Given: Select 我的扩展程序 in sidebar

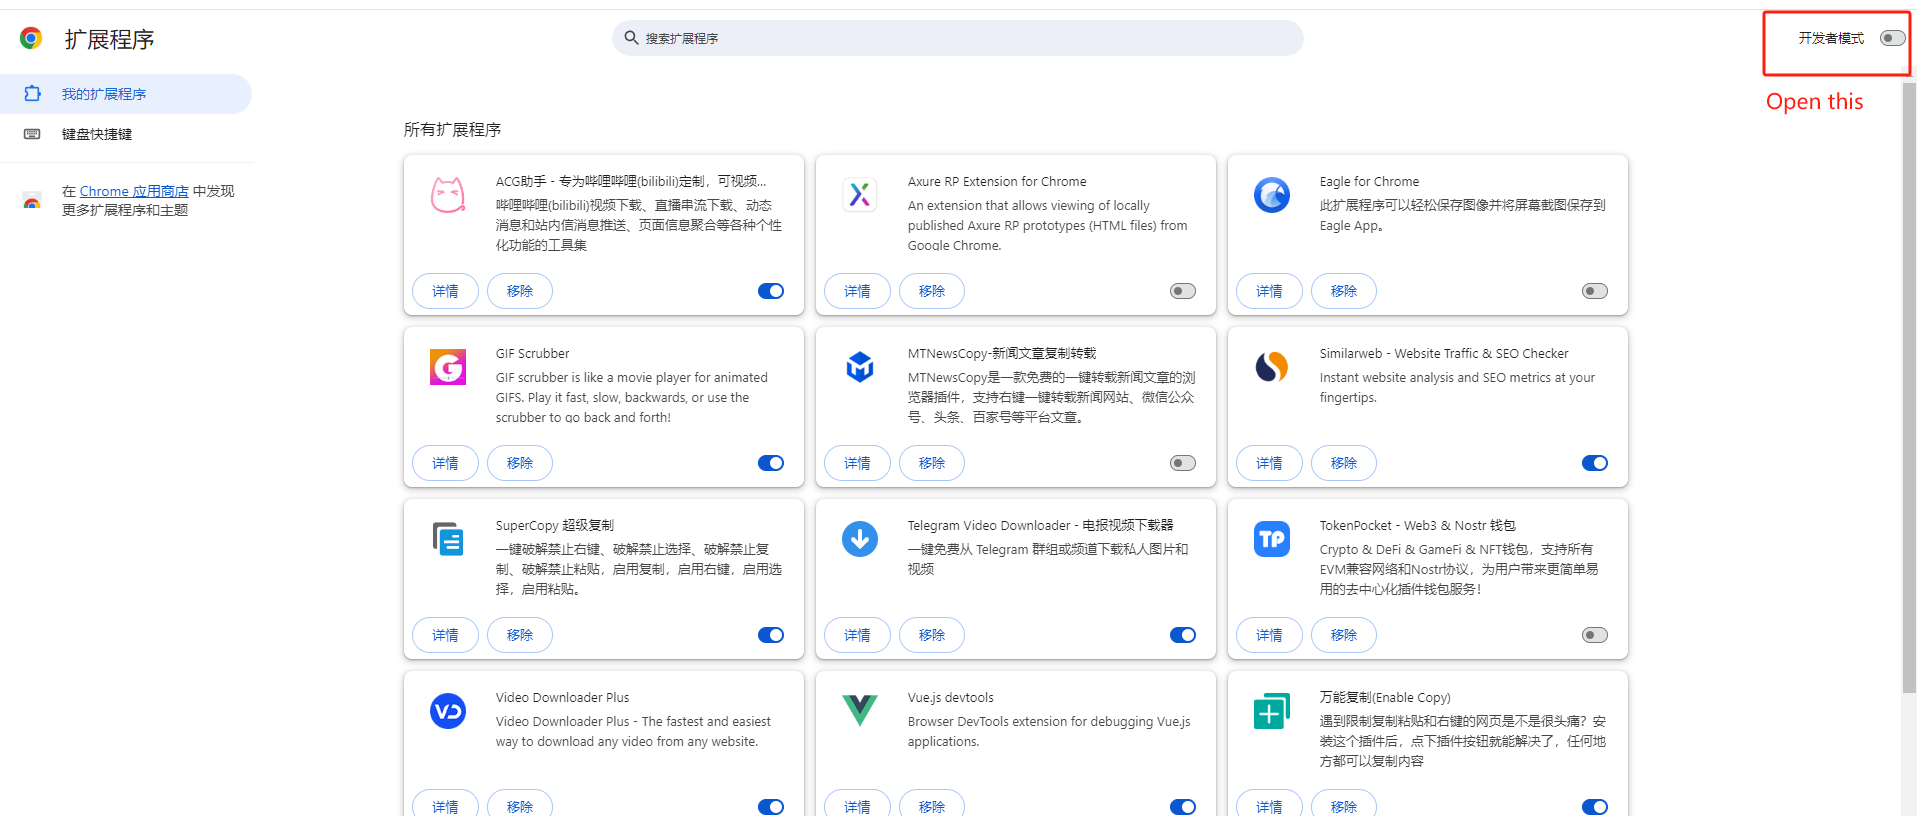Looking at the screenshot, I should (126, 94).
